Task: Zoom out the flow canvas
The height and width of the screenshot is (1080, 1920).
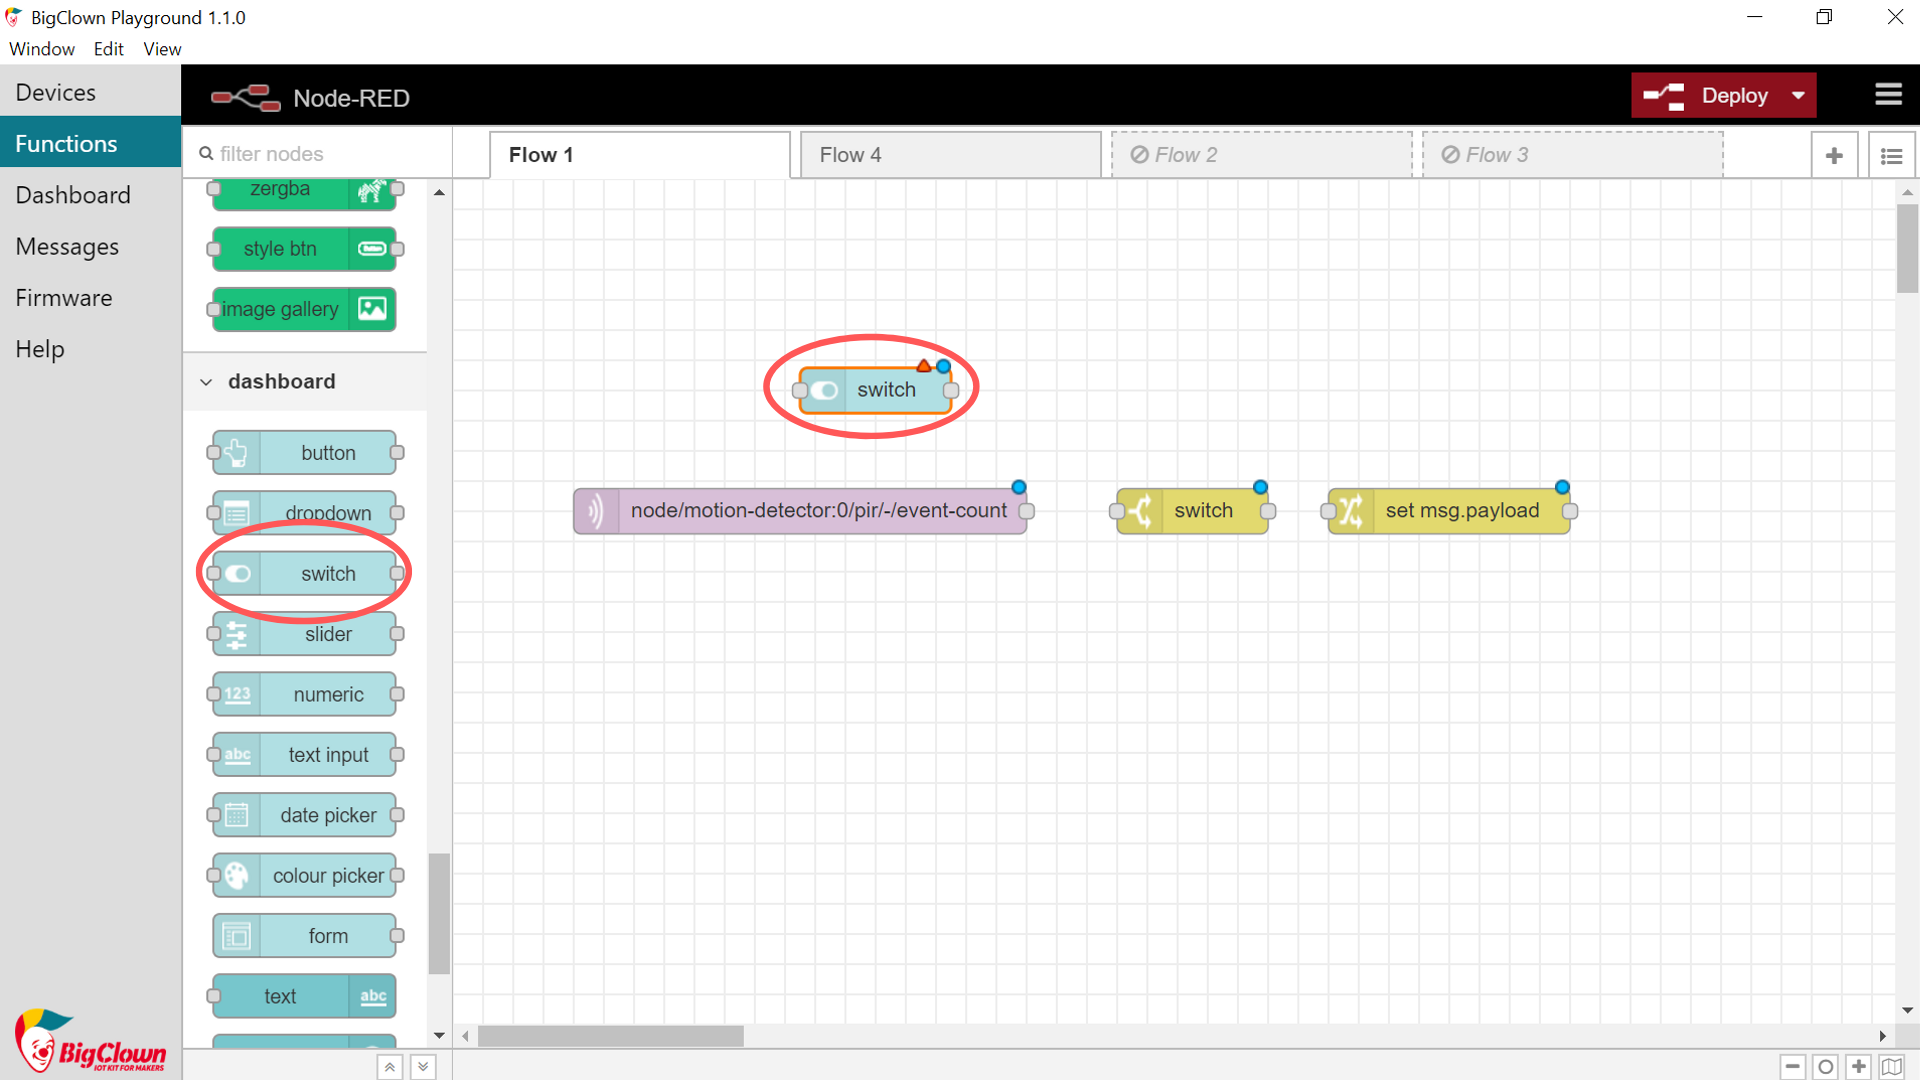Action: [1793, 1067]
